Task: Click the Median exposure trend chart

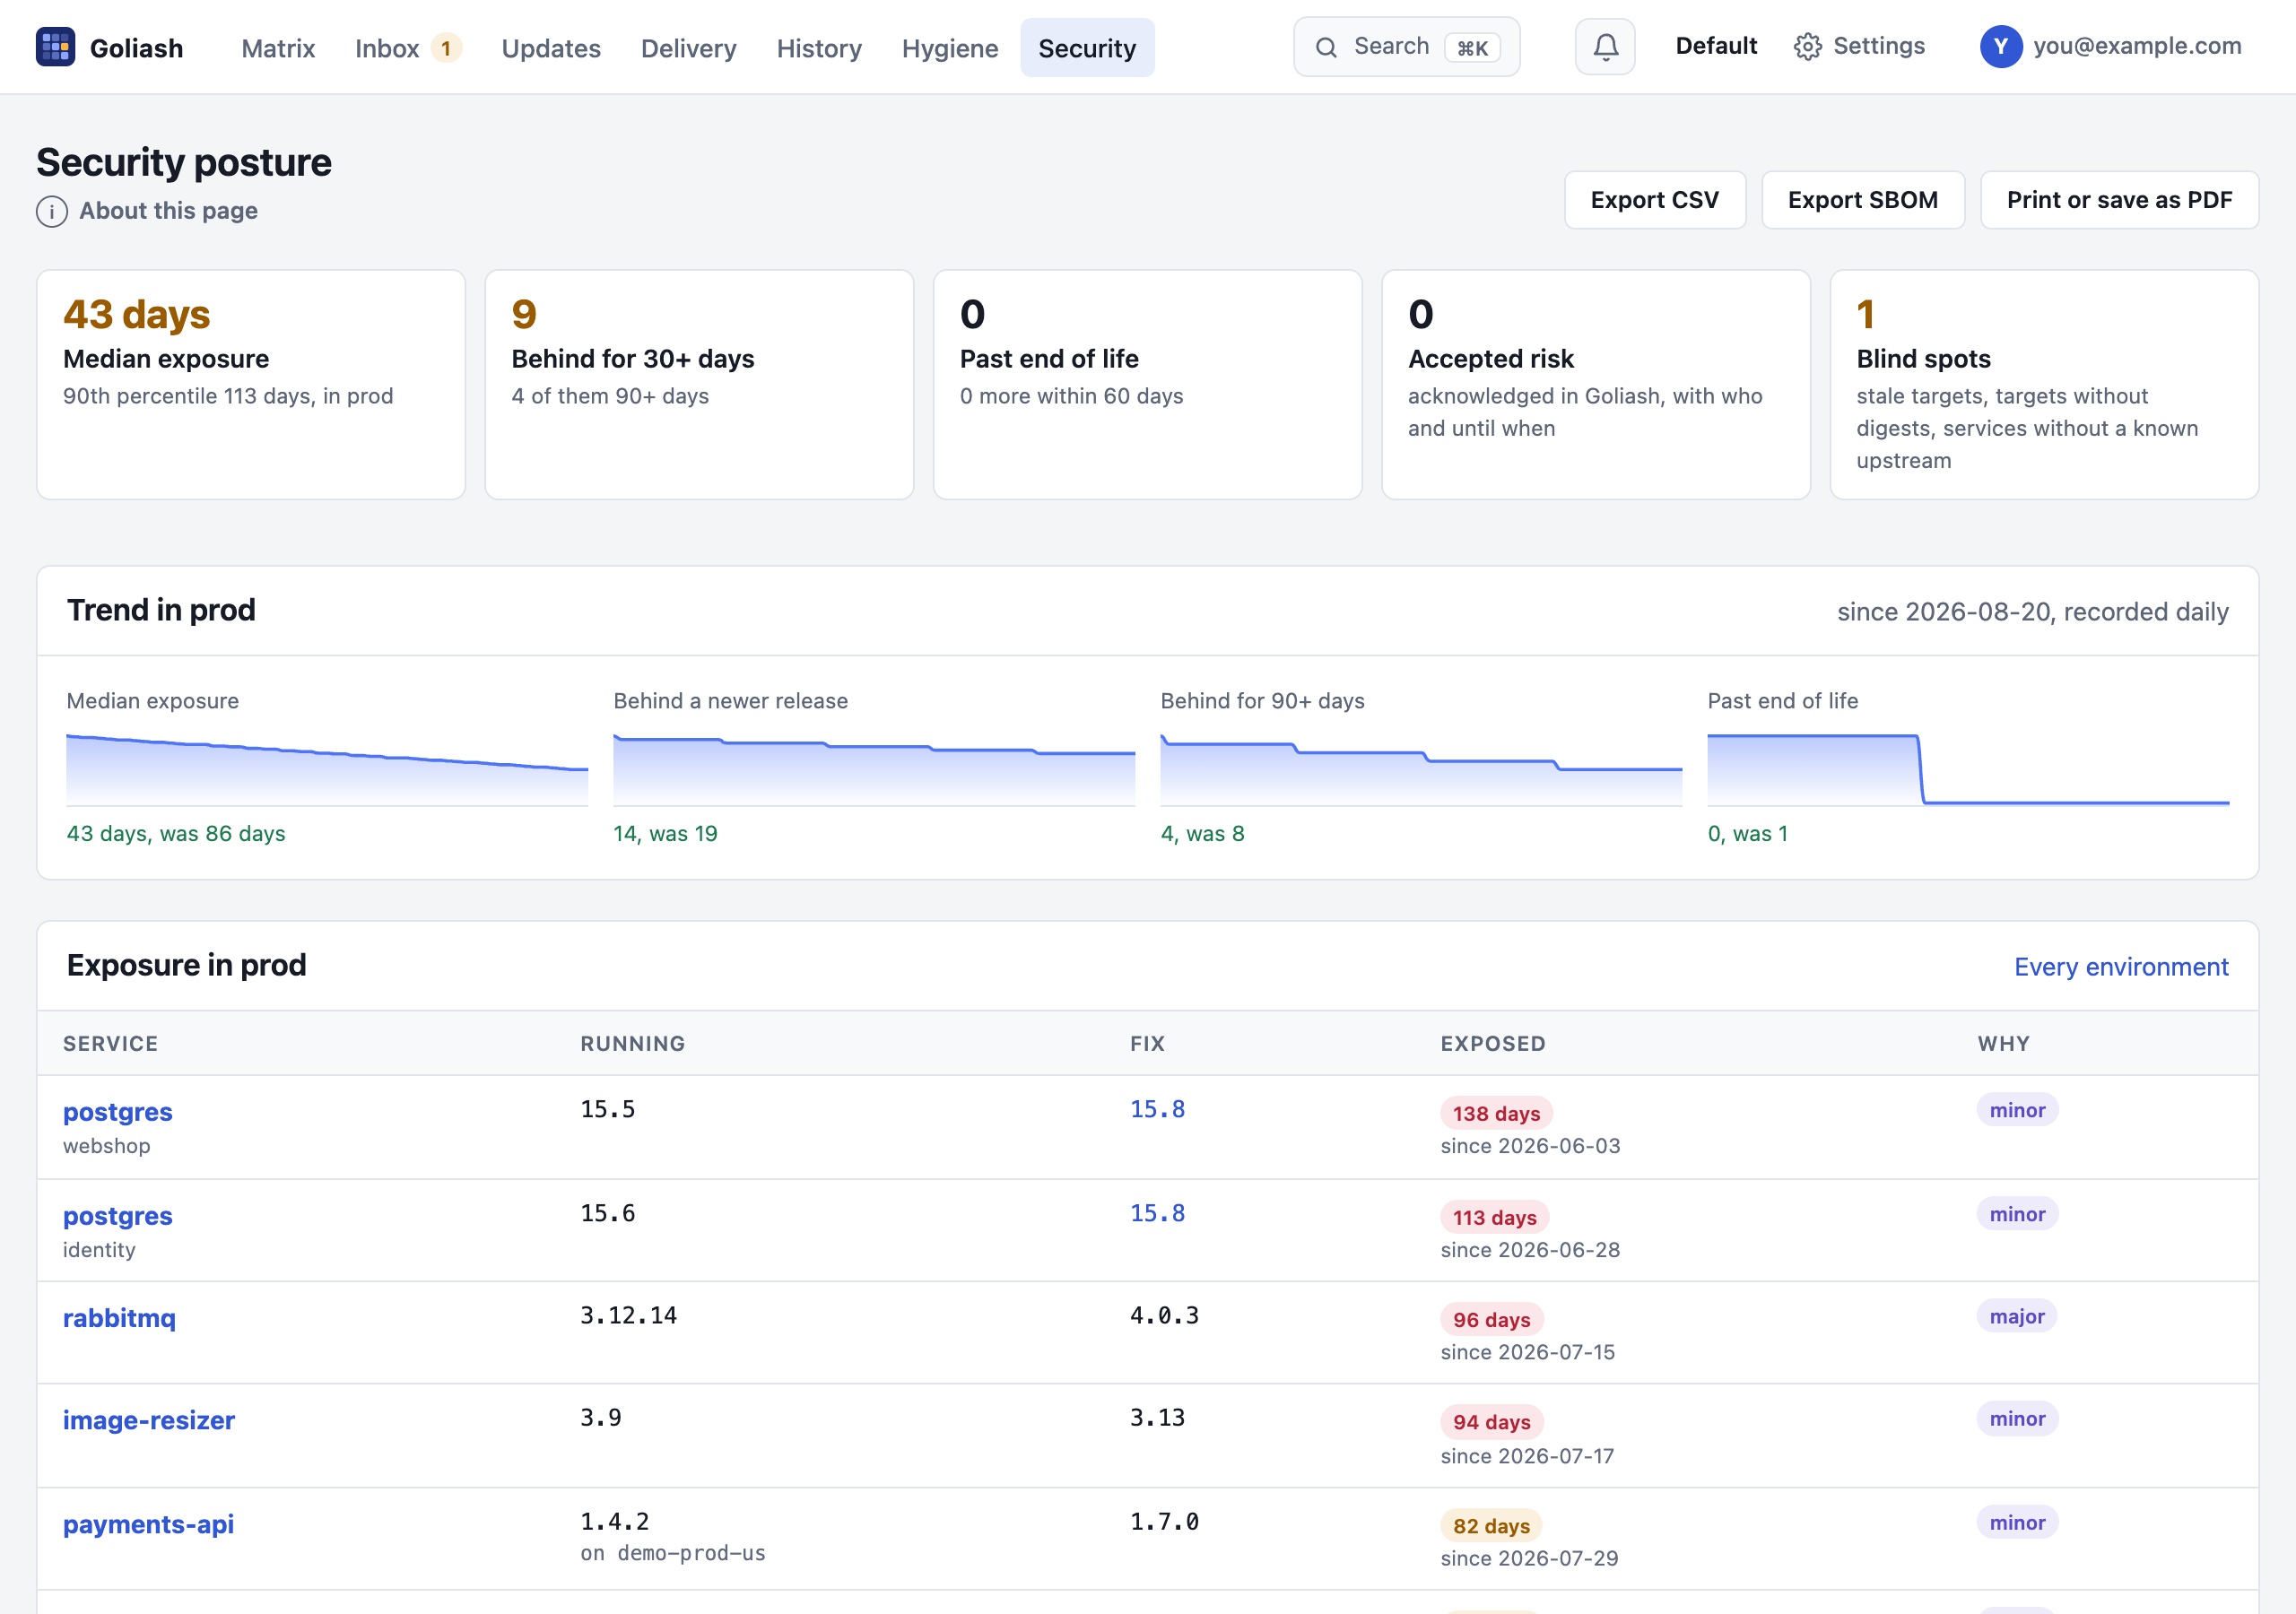Action: click(327, 769)
